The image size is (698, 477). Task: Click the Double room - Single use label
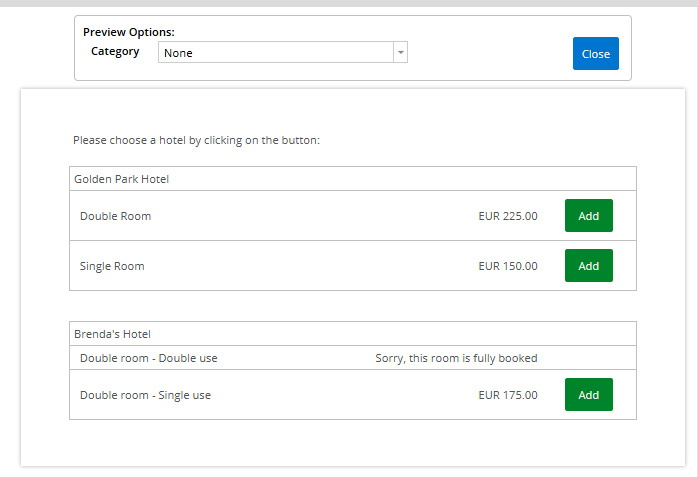[145, 395]
